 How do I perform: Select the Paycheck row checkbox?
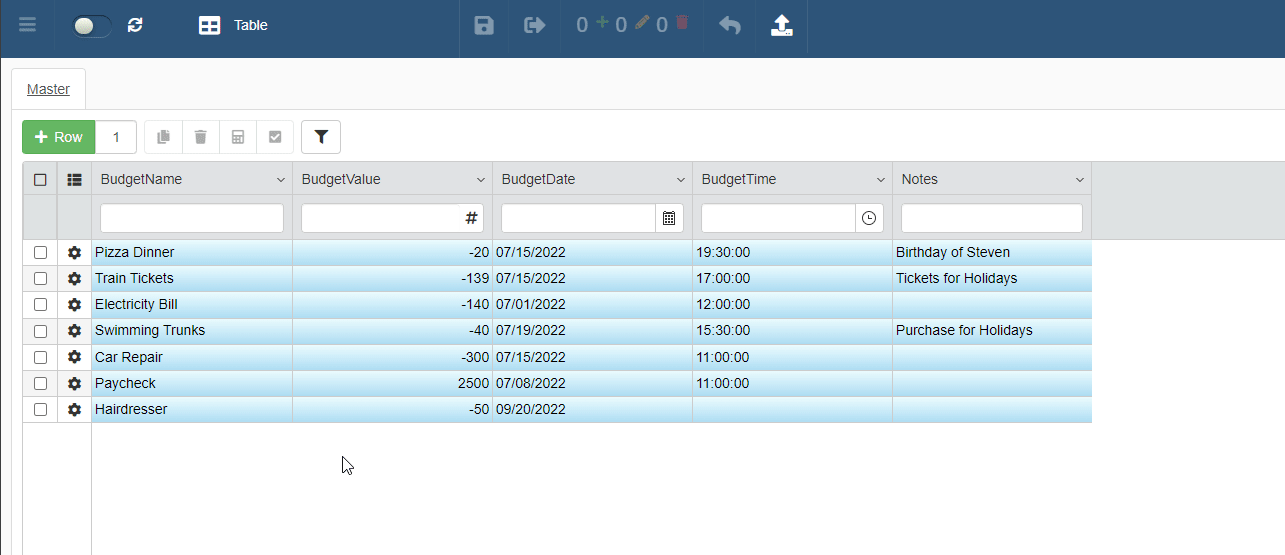coord(40,383)
